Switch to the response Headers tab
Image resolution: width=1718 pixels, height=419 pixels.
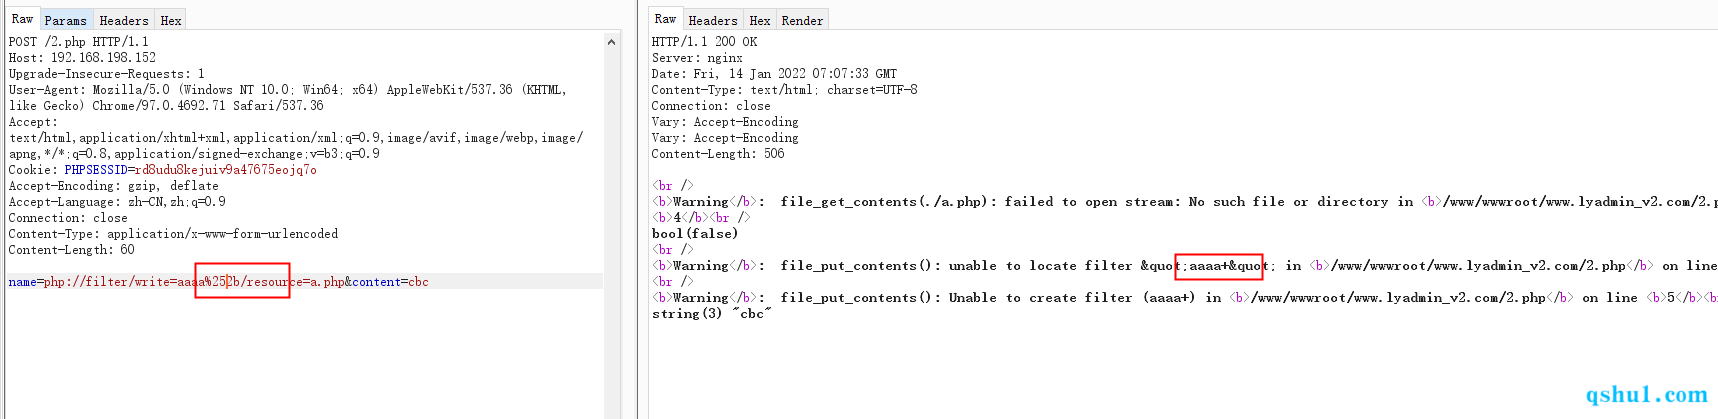(713, 20)
